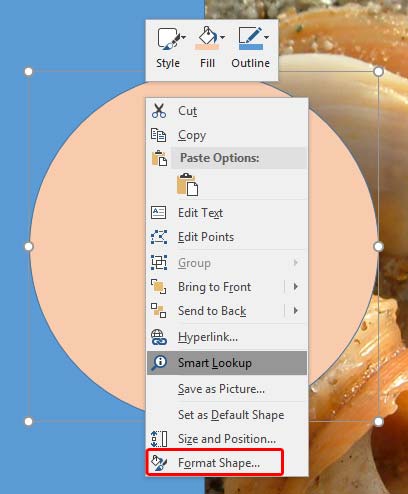Click the Group icon

click(159, 263)
